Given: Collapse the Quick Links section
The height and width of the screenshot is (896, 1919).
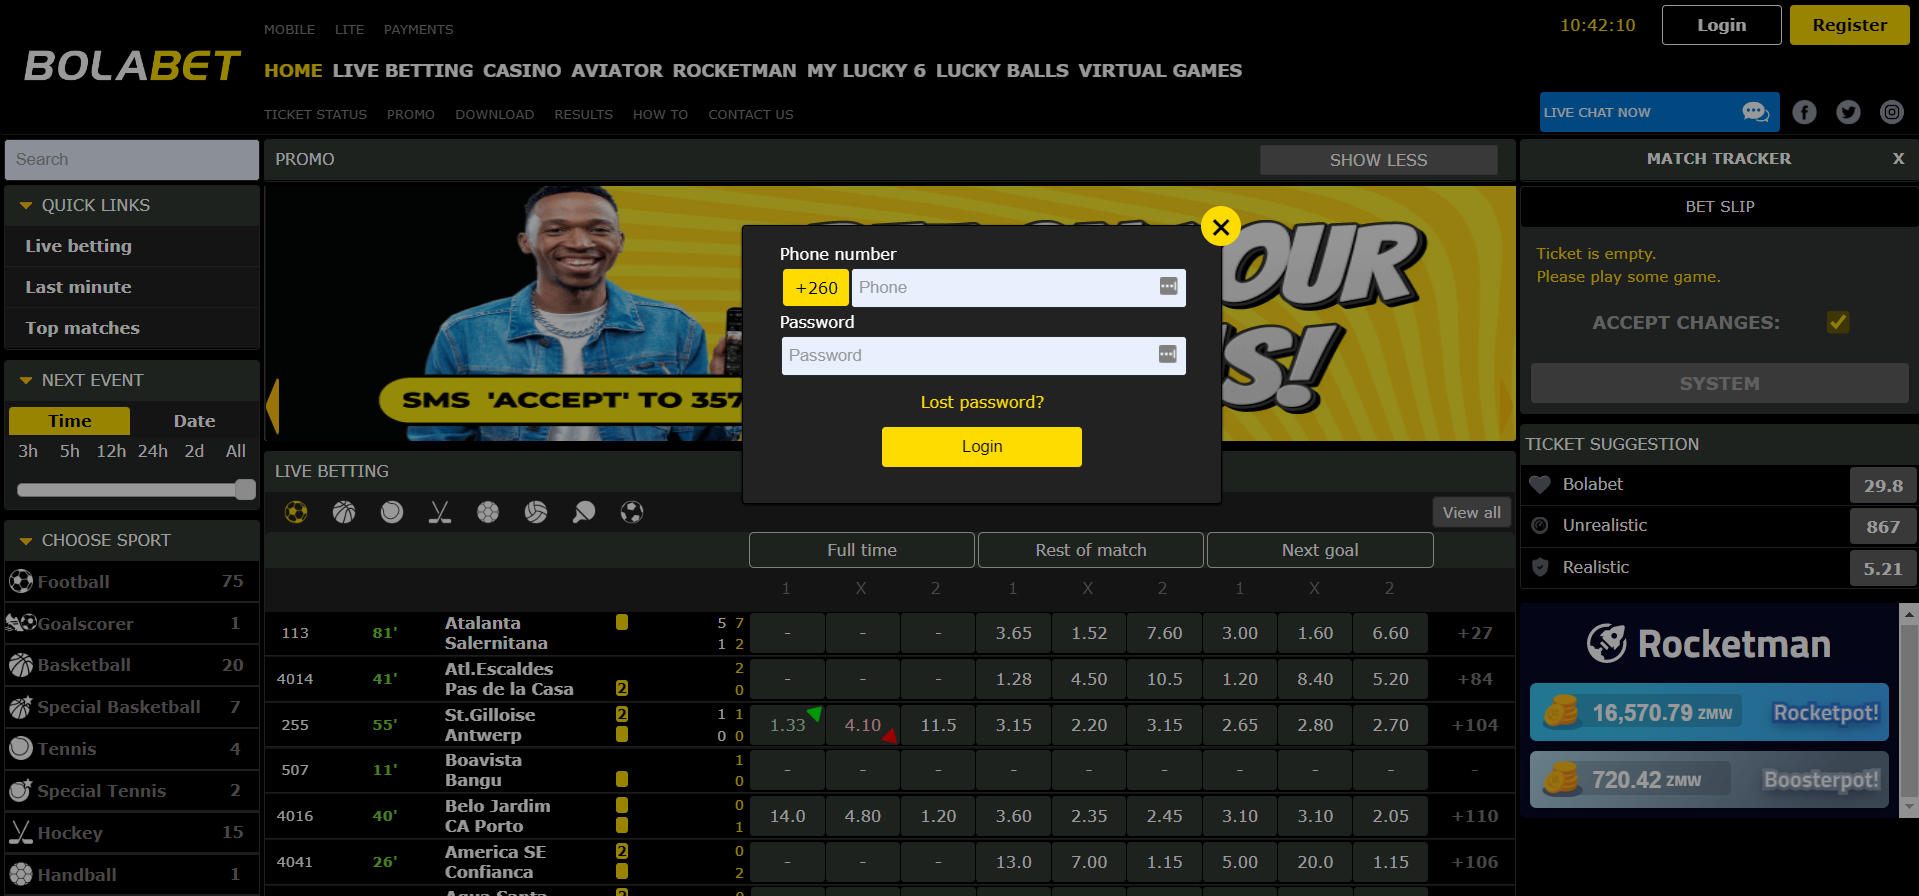Looking at the screenshot, I should 26,206.
